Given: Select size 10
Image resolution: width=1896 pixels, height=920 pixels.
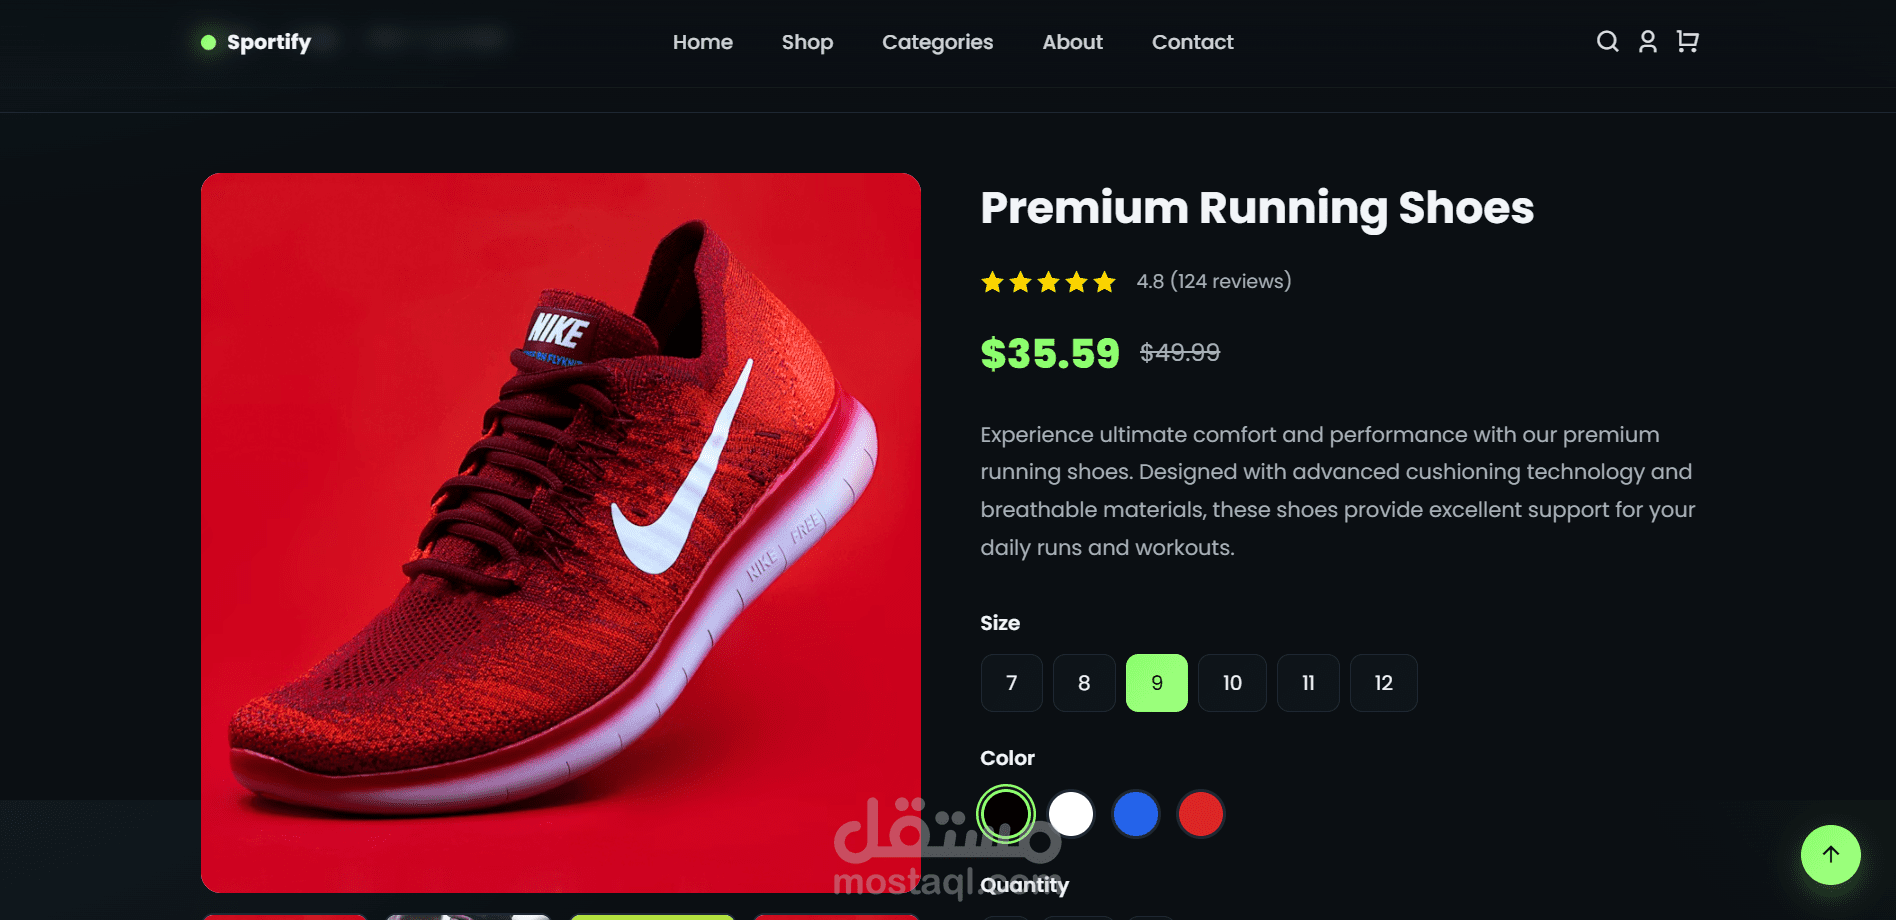Looking at the screenshot, I should coord(1232,683).
